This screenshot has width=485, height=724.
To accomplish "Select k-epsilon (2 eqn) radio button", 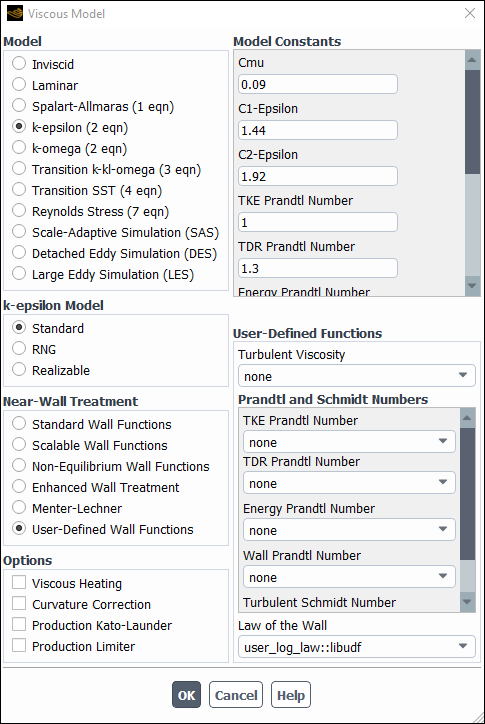I will click(x=19, y=127).
